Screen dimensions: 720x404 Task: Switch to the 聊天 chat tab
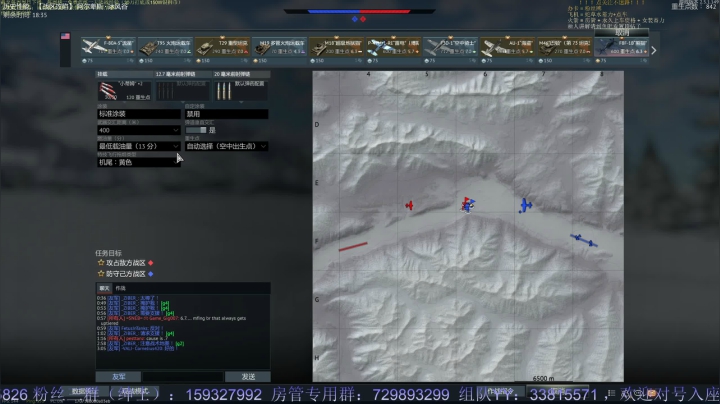coord(104,288)
